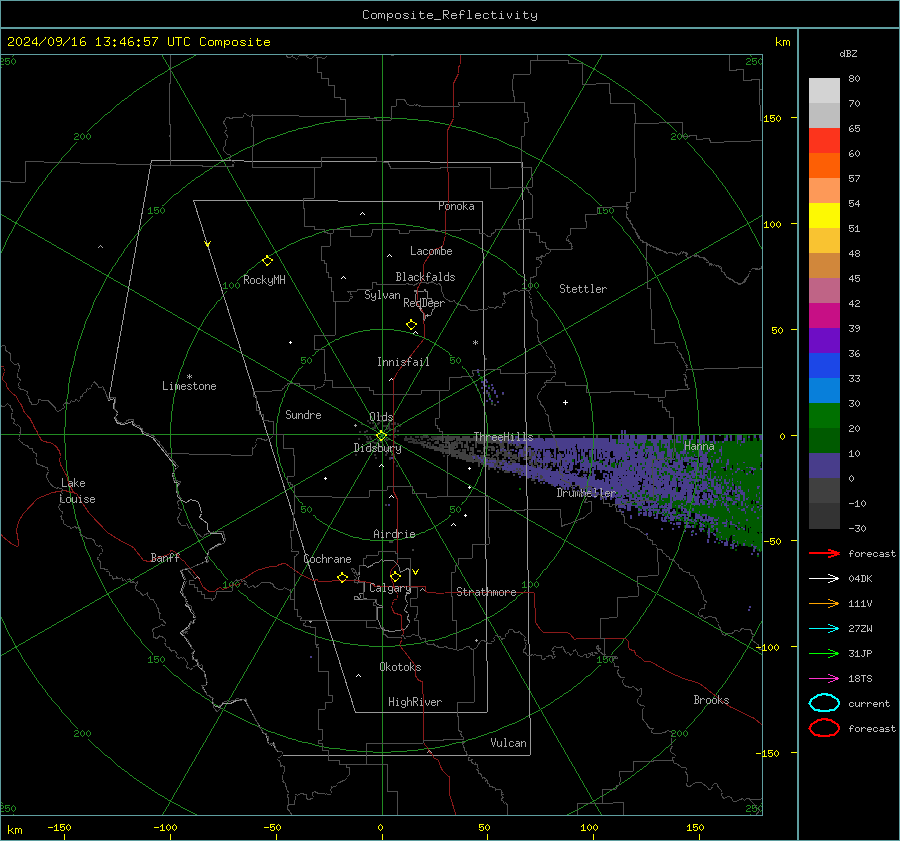Click the yellow radar site diamond at map center
Viewport: 900px width, 841px height.
[x=381, y=436]
